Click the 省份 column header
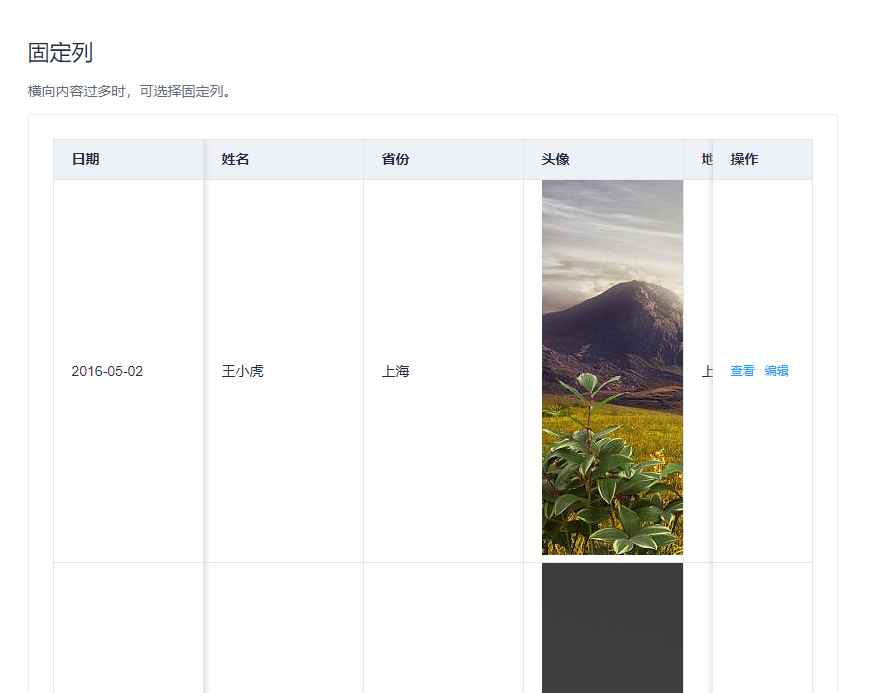Screen dimensions: 881x693 (443, 160)
